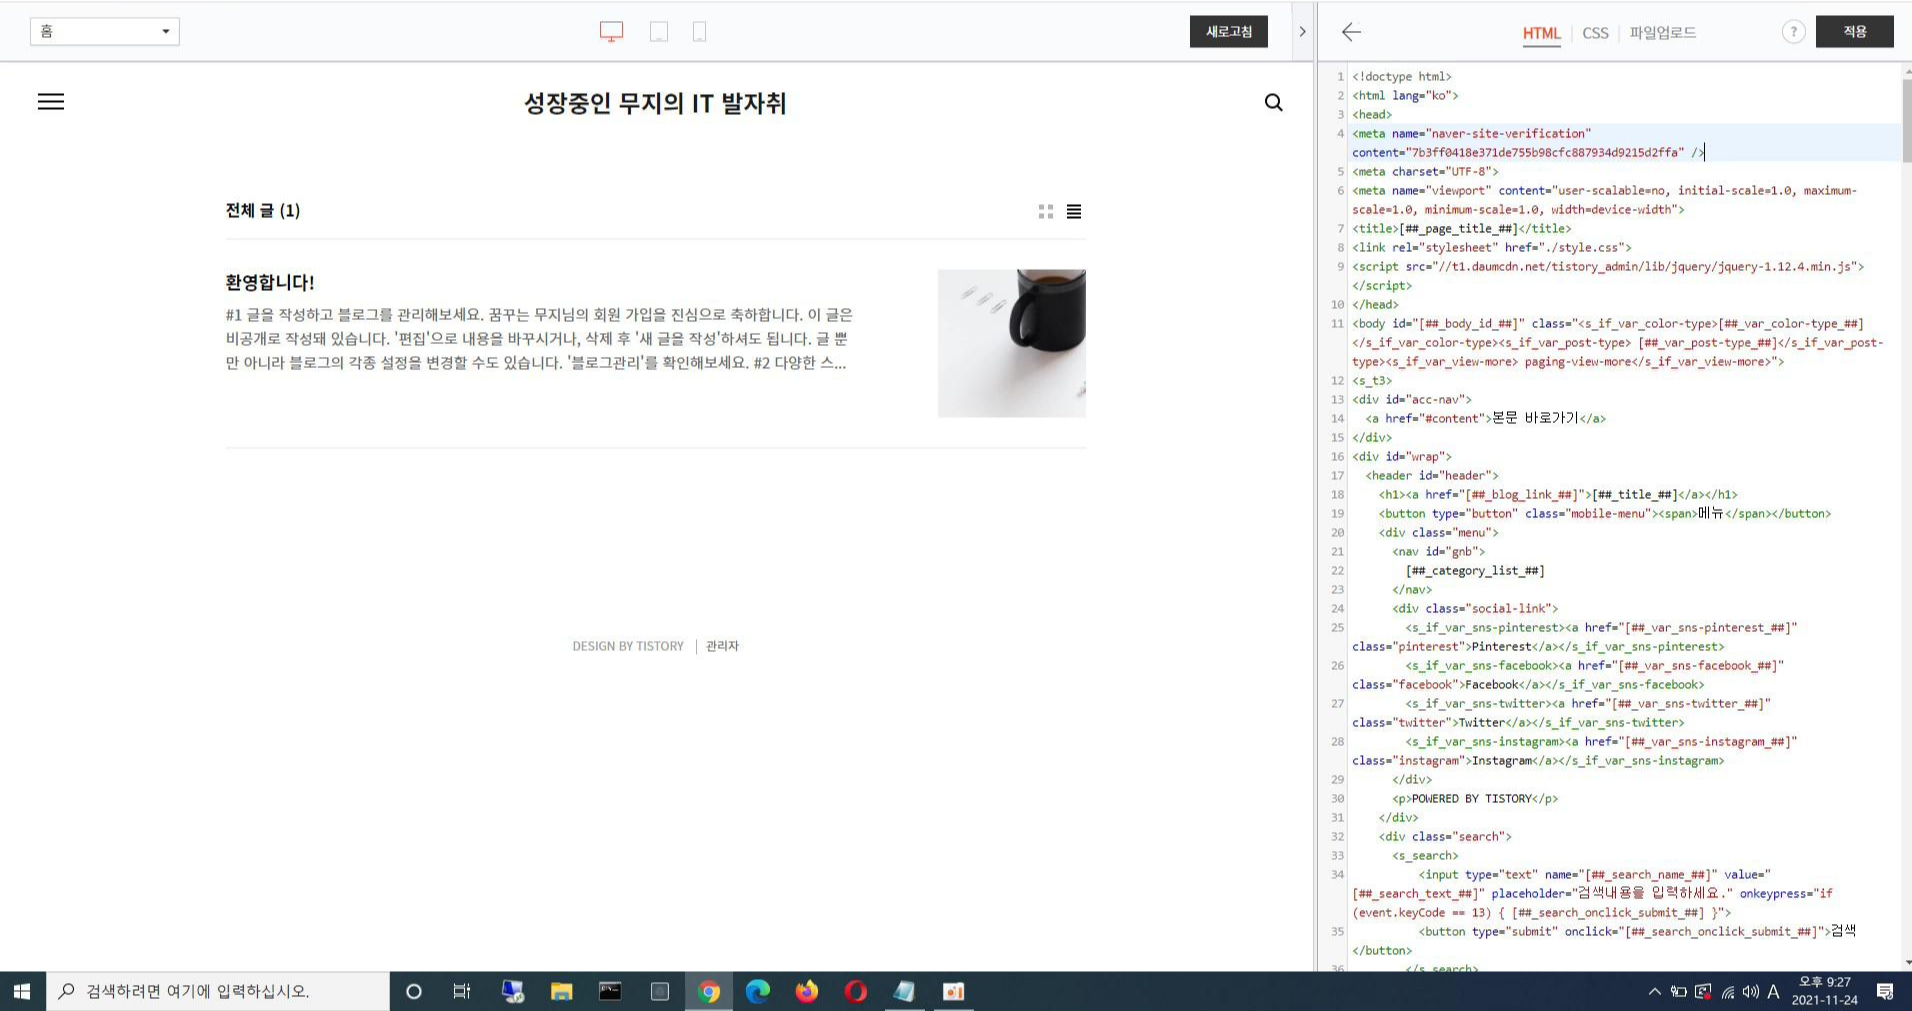
Task: Click blog title 성장중인 무지의 IT 발자취
Action: coord(655,103)
